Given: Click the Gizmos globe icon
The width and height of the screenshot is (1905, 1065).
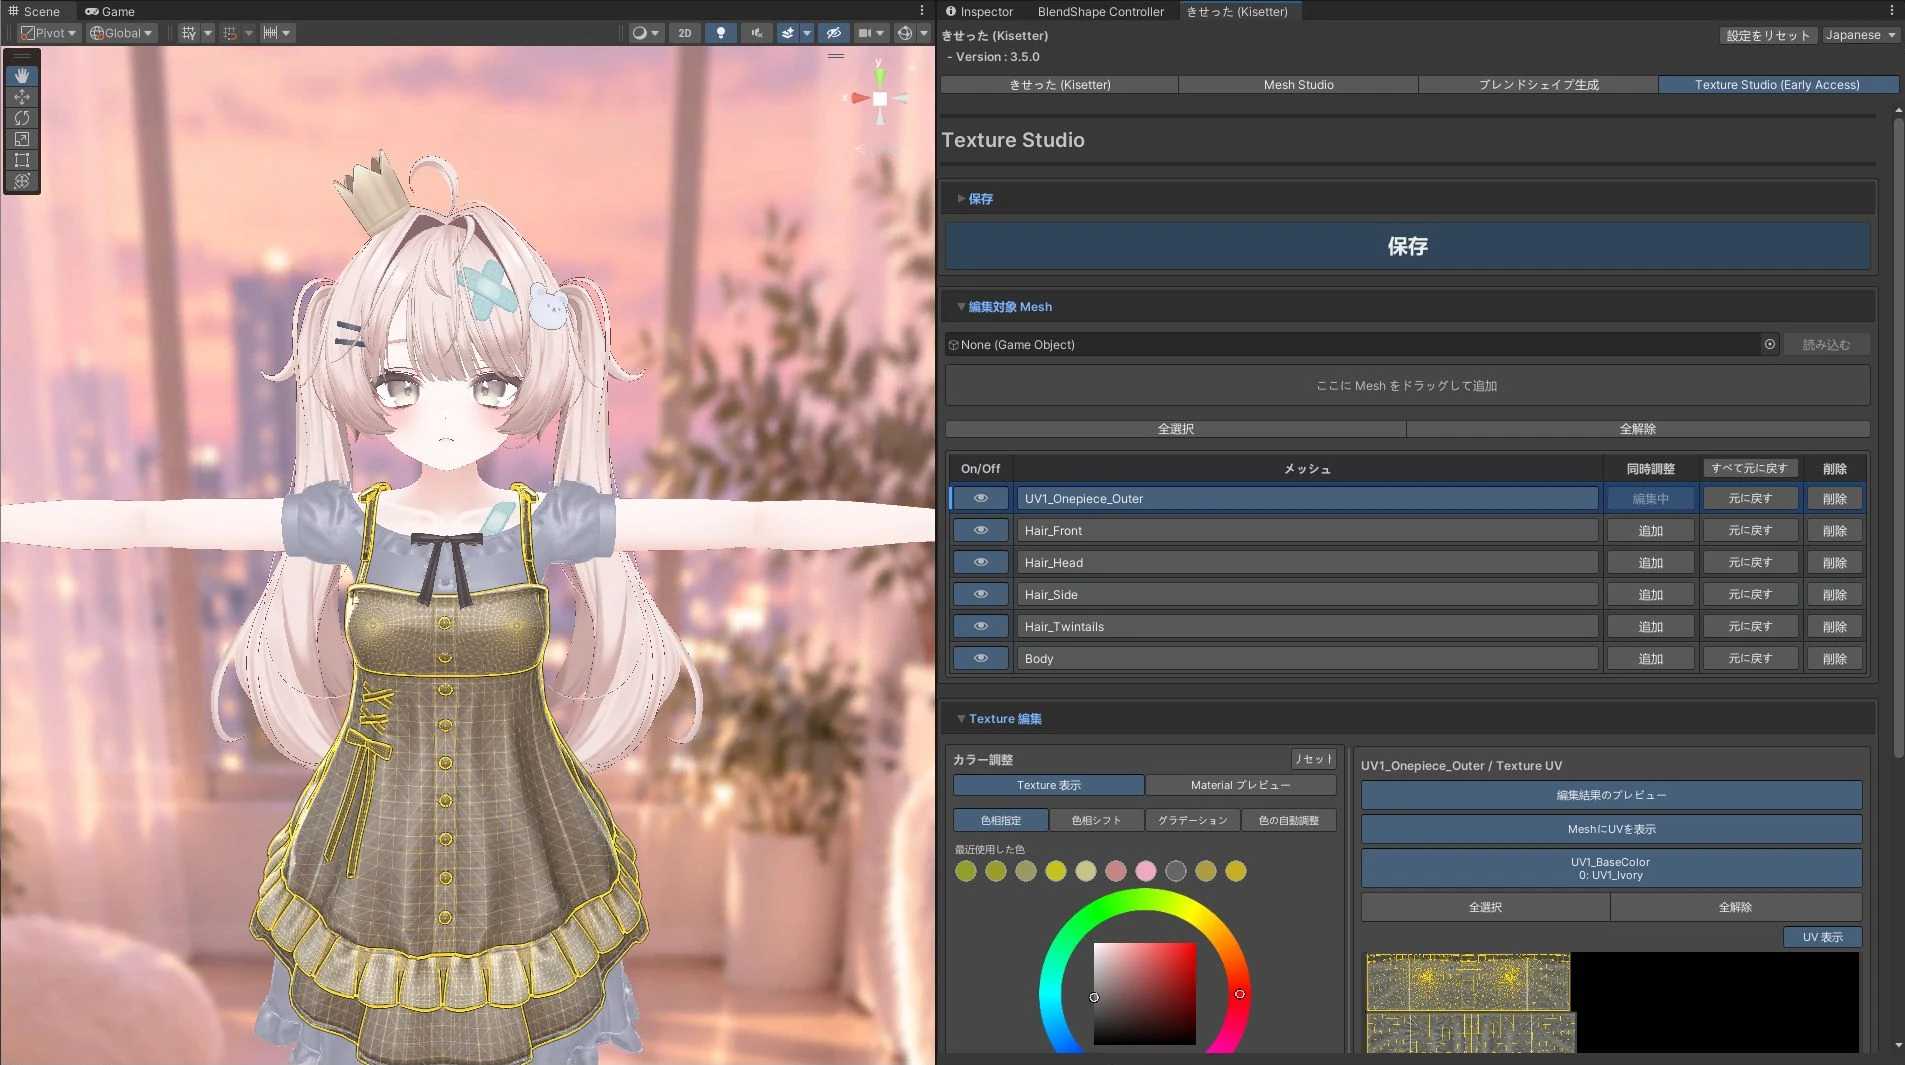Looking at the screenshot, I should click(x=905, y=33).
